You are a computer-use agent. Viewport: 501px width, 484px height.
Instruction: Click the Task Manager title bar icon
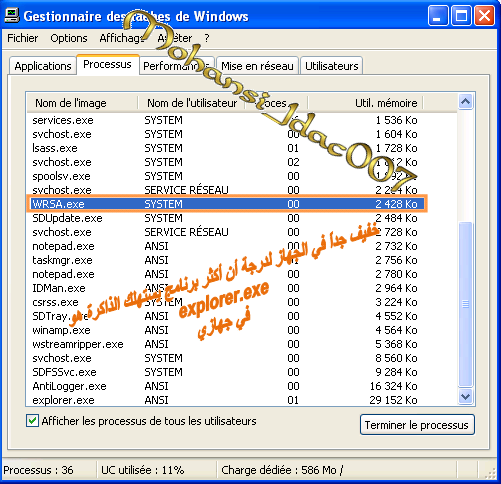point(12,15)
